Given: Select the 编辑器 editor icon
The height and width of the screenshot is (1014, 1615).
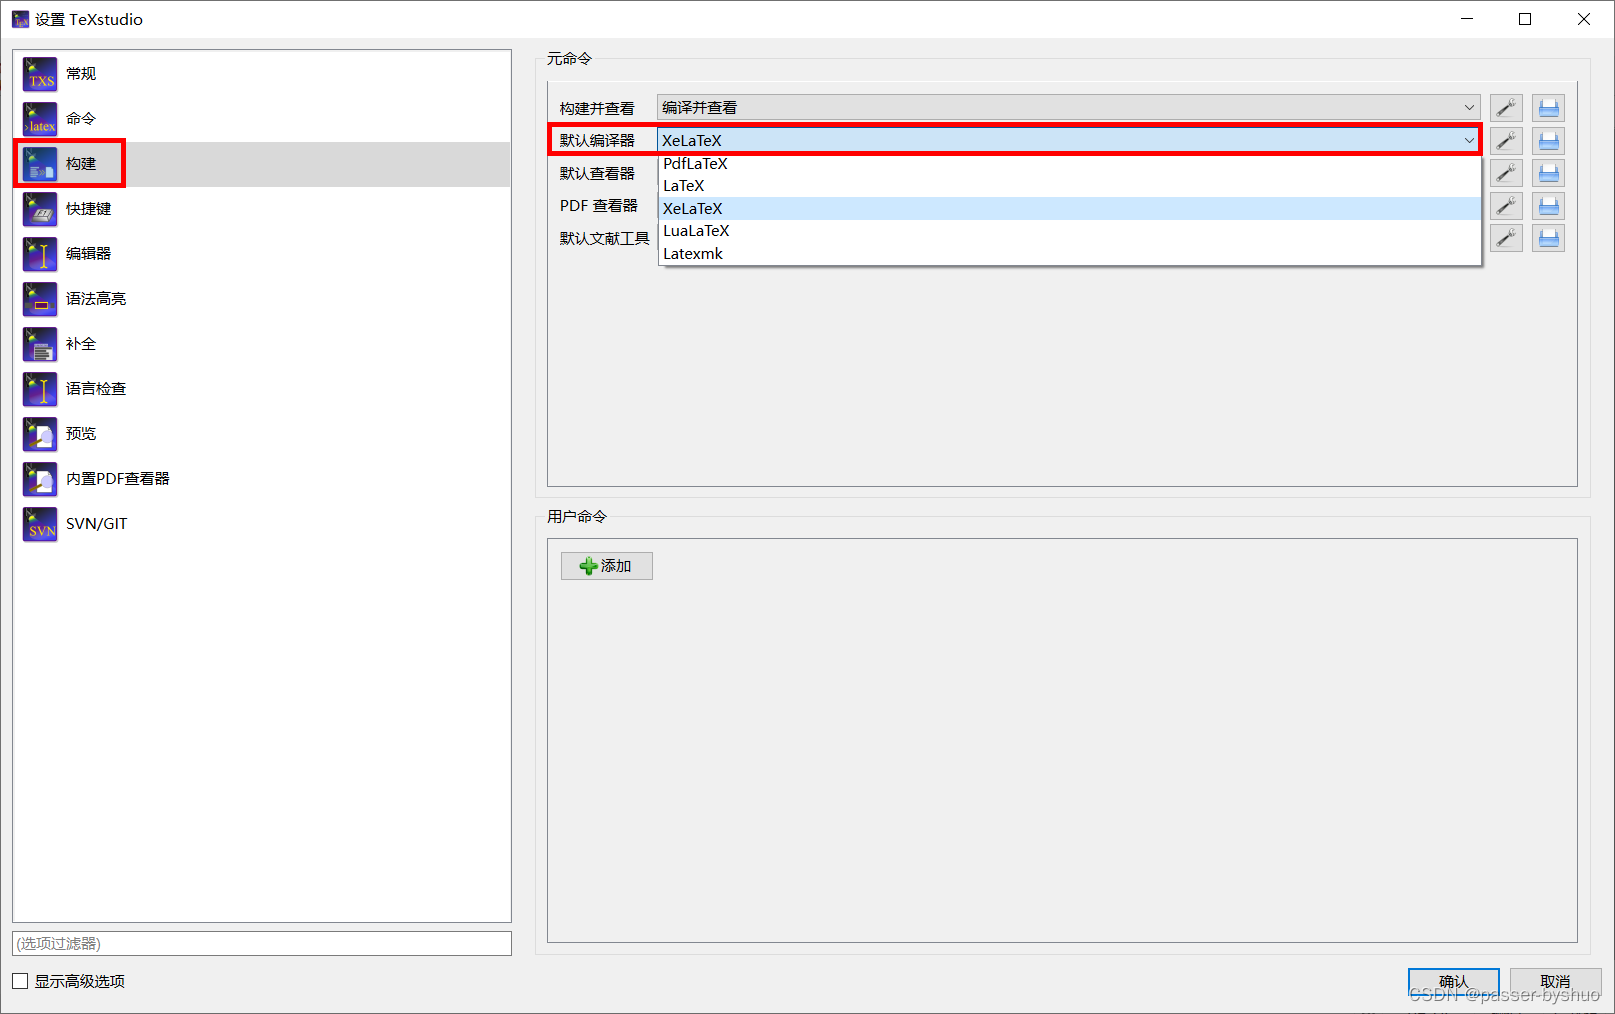Looking at the screenshot, I should 40,254.
